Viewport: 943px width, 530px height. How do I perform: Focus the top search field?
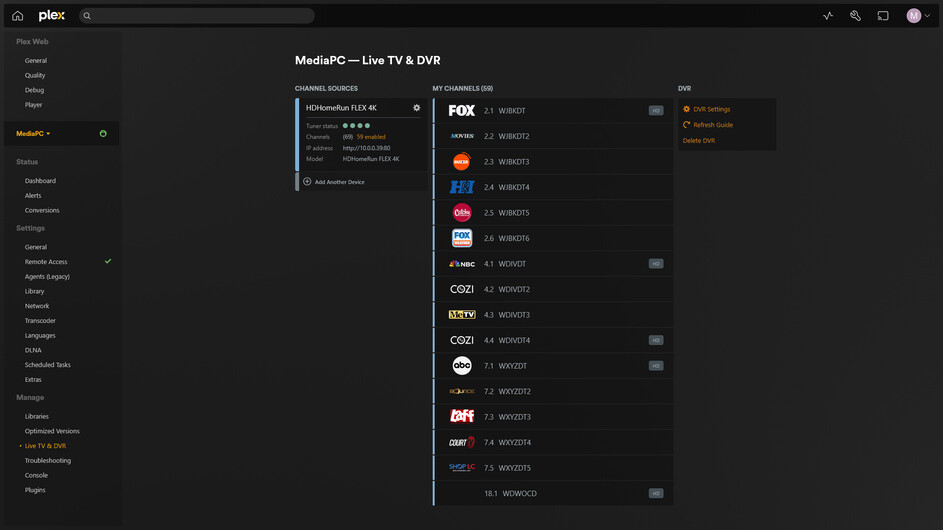[x=197, y=16]
